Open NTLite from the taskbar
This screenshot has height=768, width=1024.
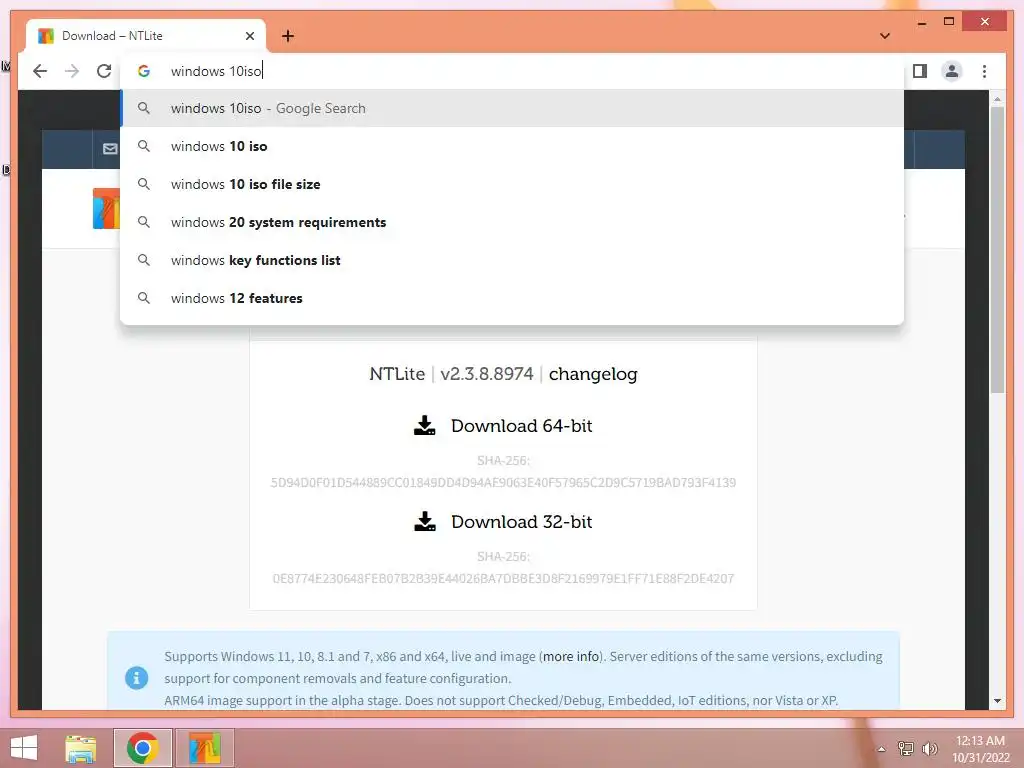pos(204,748)
